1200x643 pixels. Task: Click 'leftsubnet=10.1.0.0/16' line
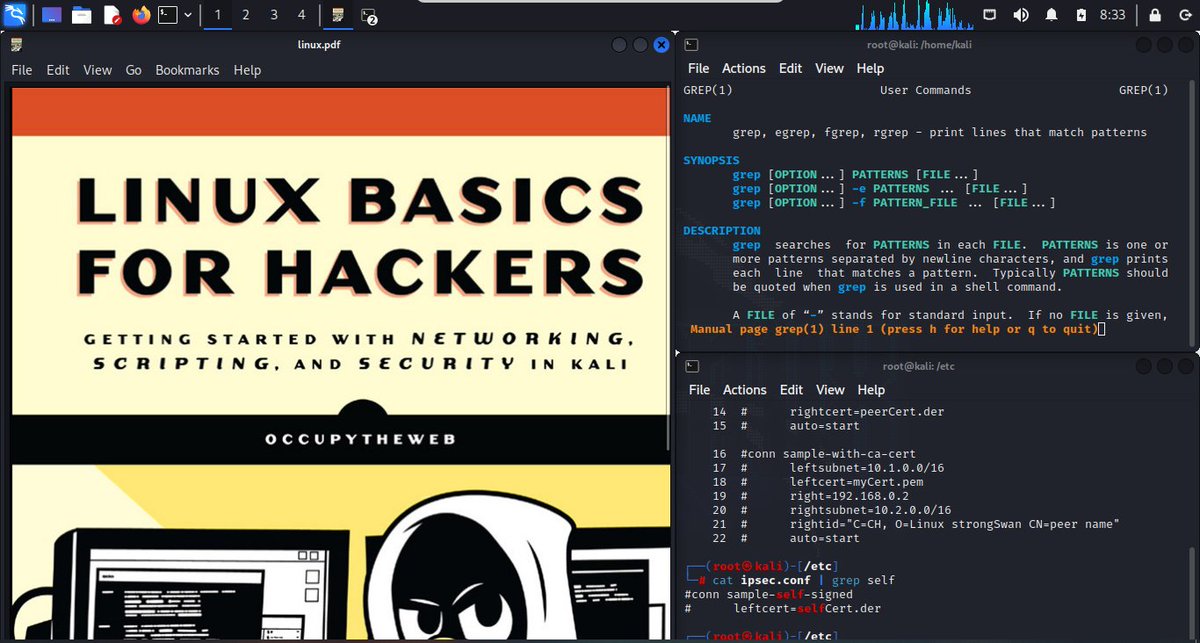(x=867, y=467)
